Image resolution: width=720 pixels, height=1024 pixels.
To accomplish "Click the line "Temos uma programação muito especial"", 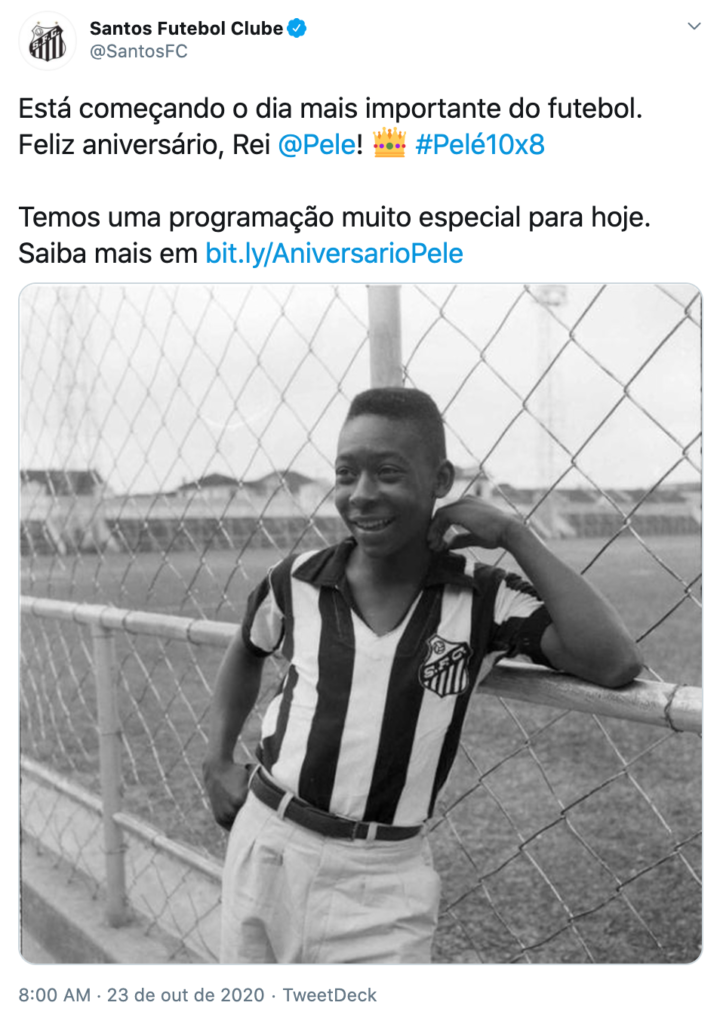I will 335,217.
